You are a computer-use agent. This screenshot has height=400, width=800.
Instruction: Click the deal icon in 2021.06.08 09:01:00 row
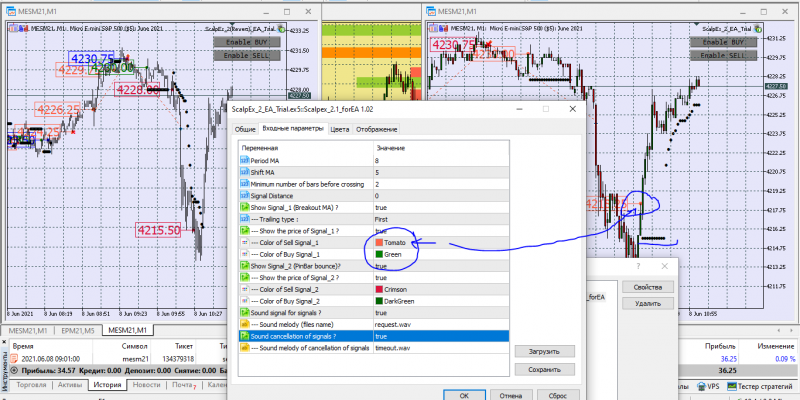pyautogui.click(x=14, y=359)
